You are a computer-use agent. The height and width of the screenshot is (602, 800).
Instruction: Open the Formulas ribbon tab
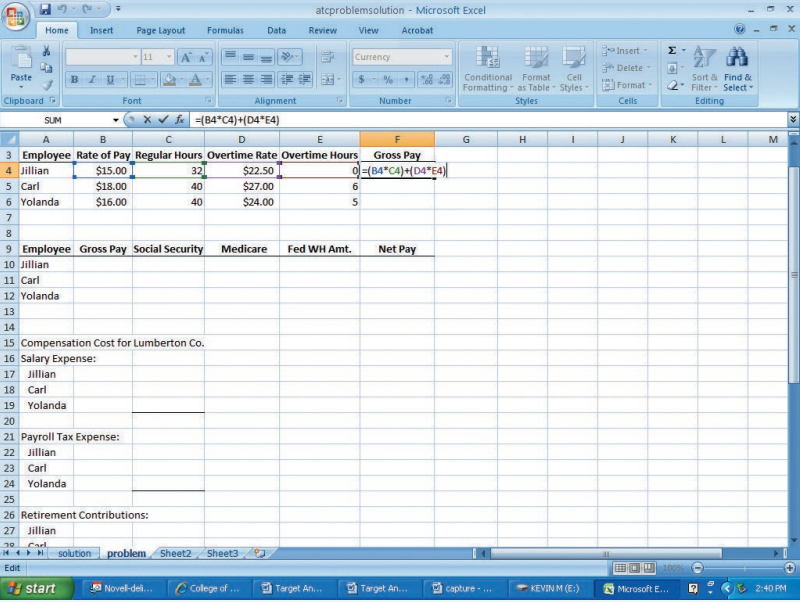click(224, 31)
